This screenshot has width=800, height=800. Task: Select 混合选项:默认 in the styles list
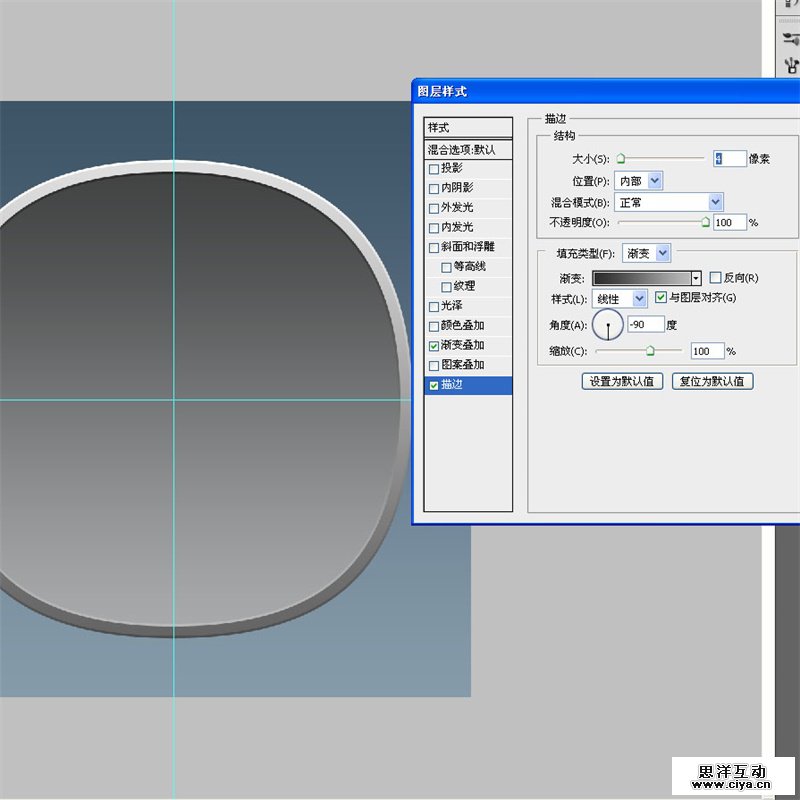(468, 149)
